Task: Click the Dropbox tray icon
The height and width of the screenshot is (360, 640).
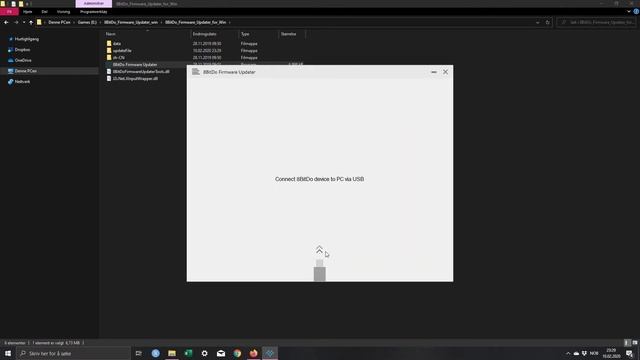Action: 584,353
